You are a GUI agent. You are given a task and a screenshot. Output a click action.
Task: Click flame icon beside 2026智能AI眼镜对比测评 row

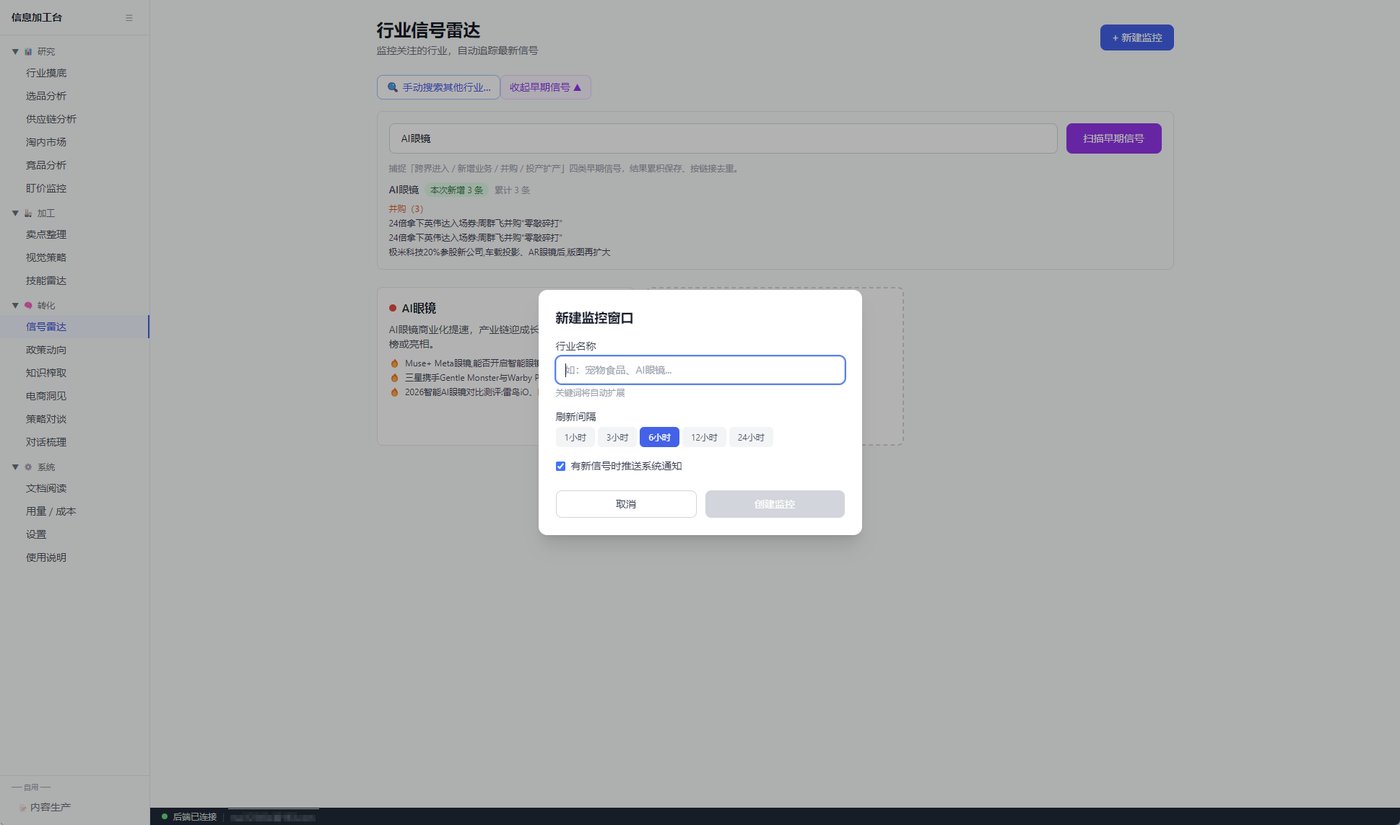[394, 392]
